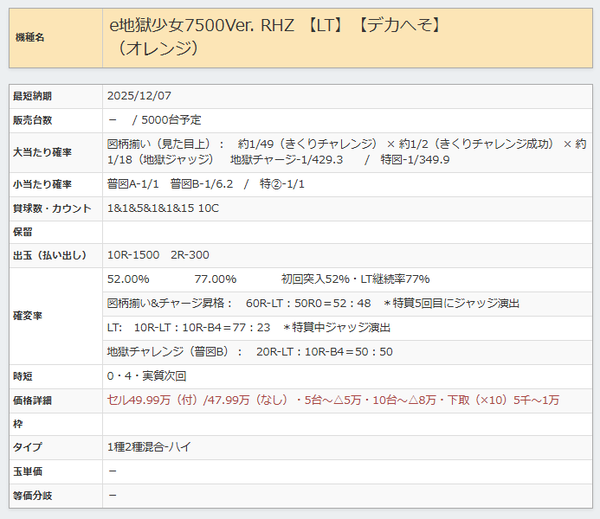Select the 1&1&5&1&1&15 10C value
The image size is (600, 519).
(163, 208)
